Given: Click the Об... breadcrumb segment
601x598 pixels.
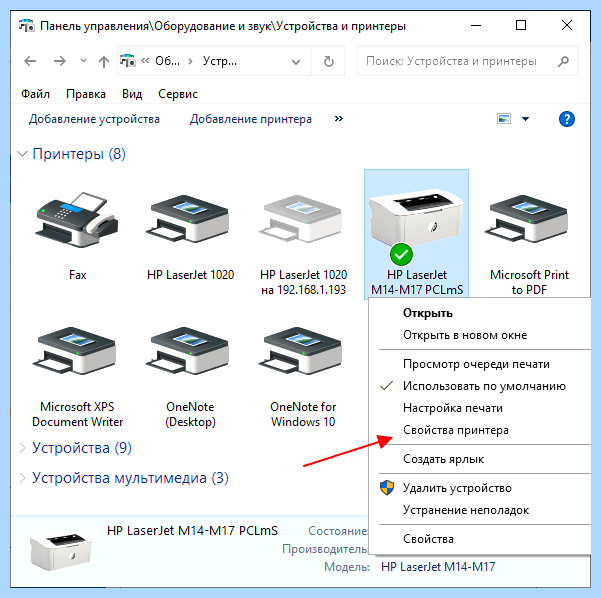Looking at the screenshot, I should [x=167, y=61].
